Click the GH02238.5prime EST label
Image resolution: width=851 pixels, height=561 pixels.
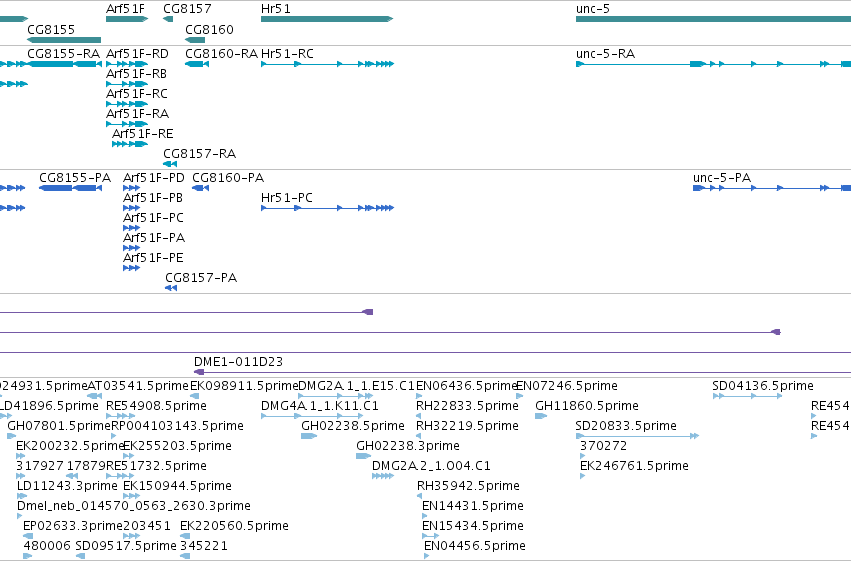[353, 426]
